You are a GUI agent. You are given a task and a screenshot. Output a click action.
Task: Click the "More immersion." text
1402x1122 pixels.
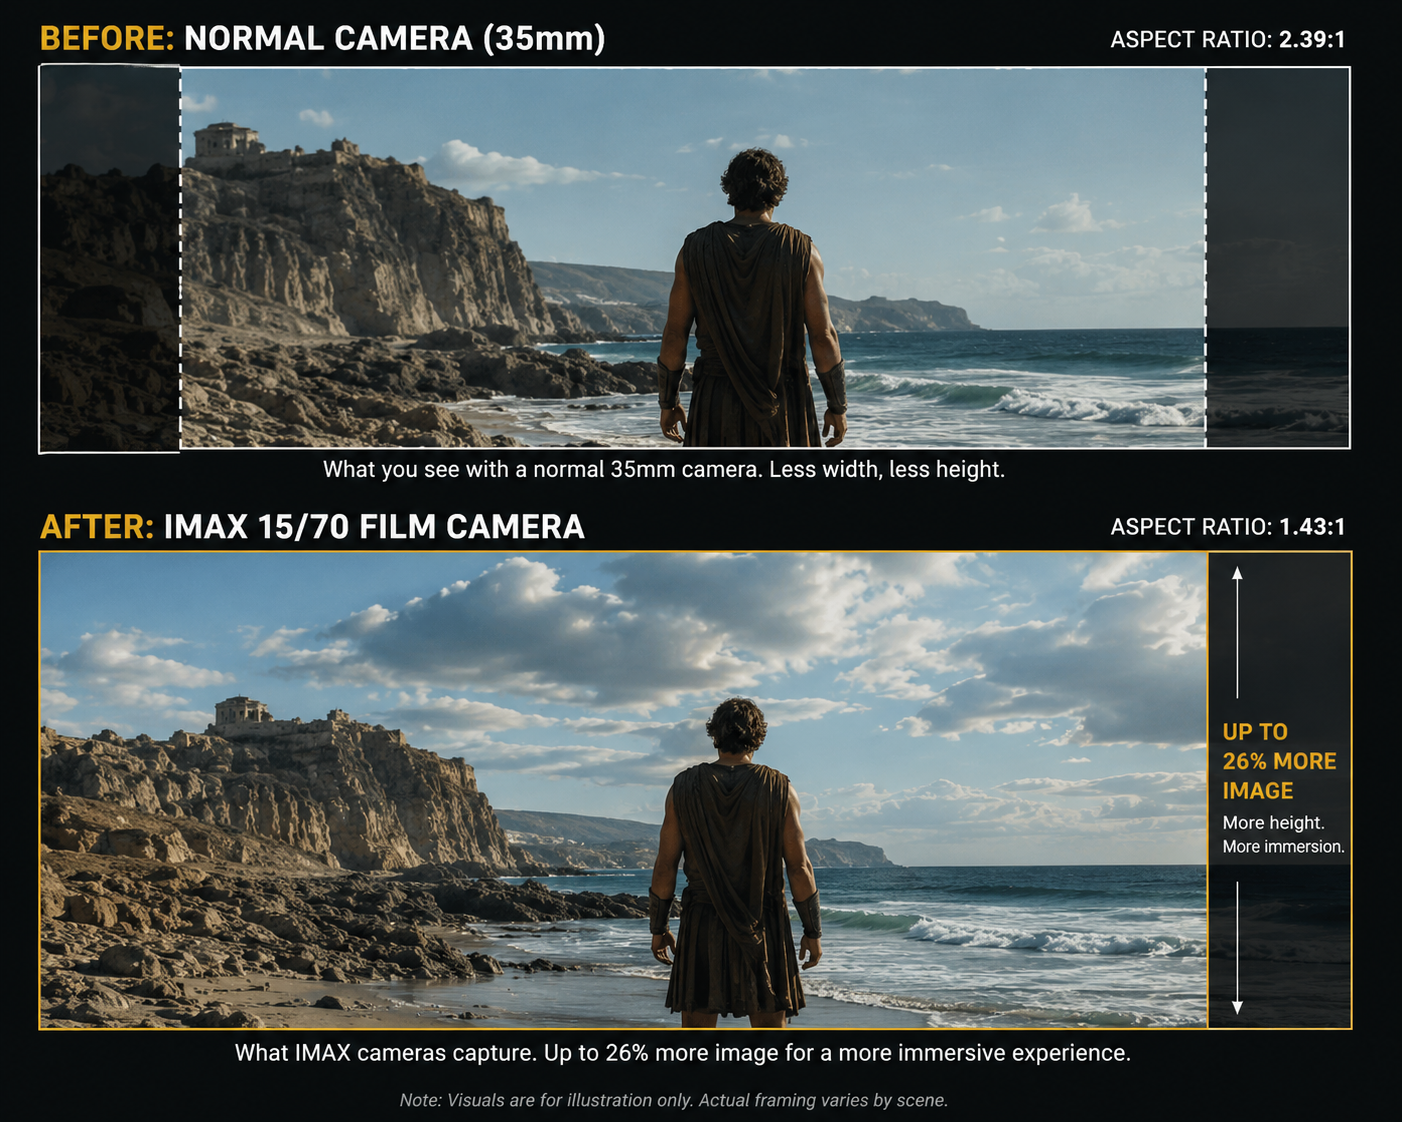(x=1283, y=846)
